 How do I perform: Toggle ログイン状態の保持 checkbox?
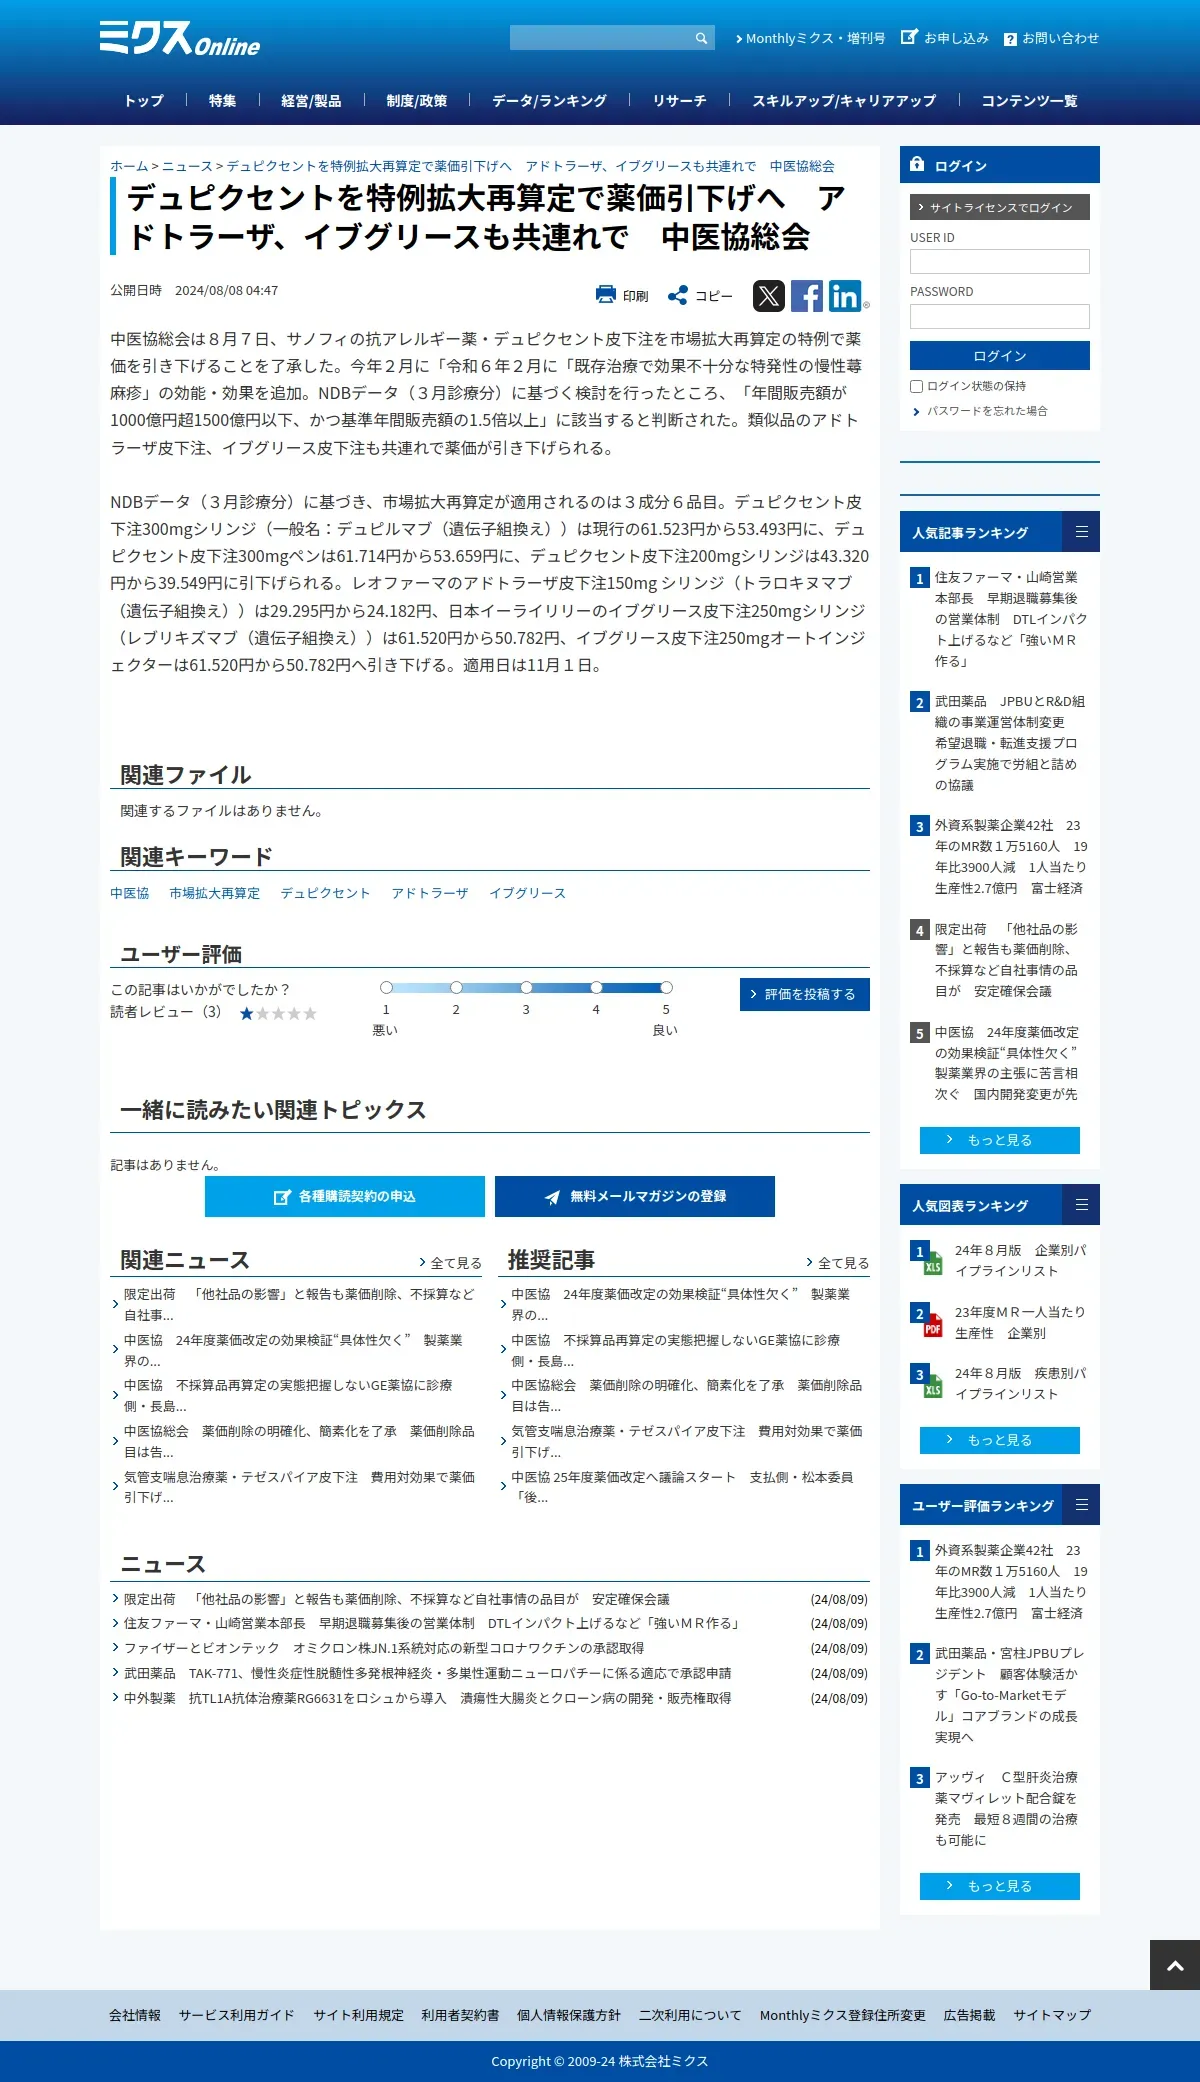point(916,386)
